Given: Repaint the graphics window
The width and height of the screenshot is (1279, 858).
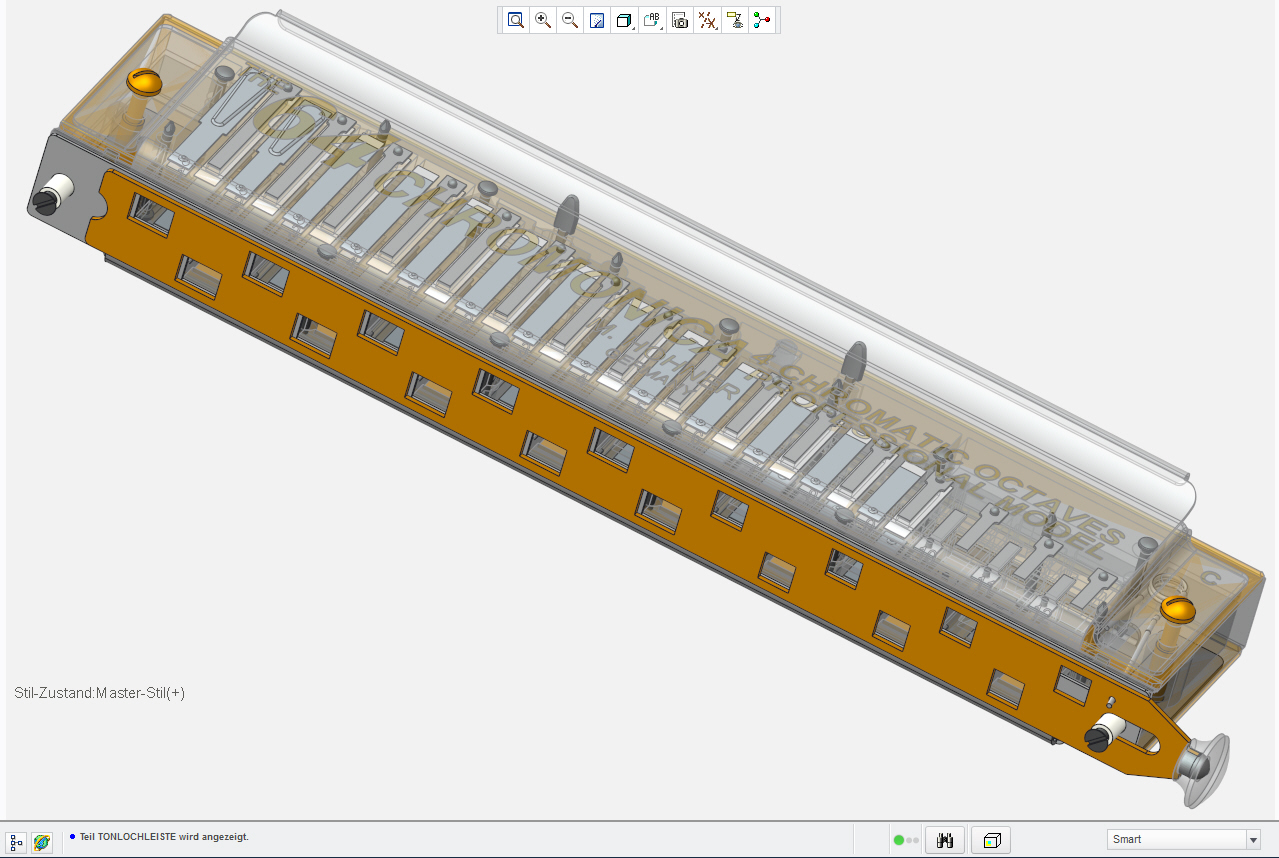Looking at the screenshot, I should pyautogui.click(x=597, y=20).
